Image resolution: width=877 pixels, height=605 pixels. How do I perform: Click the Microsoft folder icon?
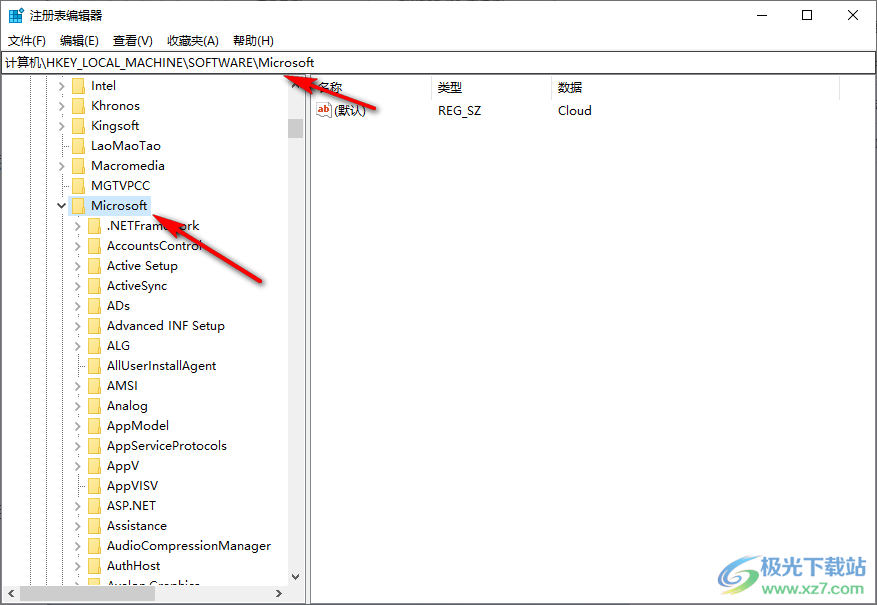point(78,206)
